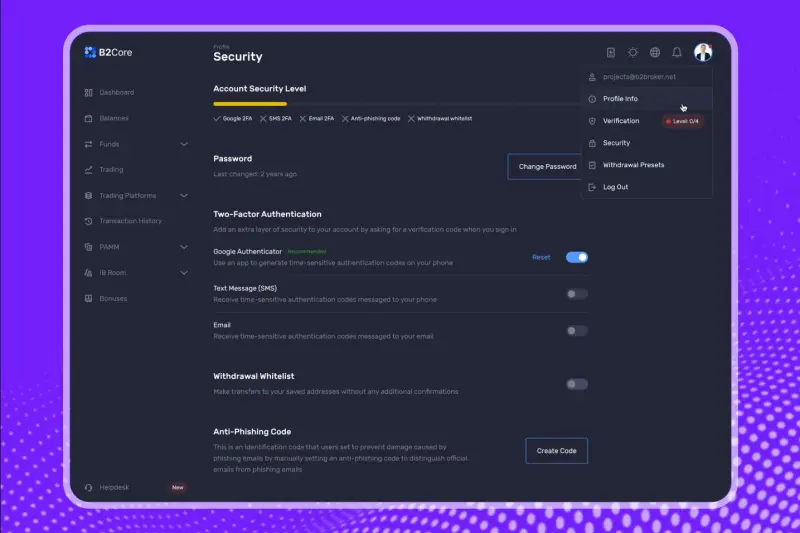Enable Text Message (SMS) toggle
Viewport: 800px width, 533px height.
[x=577, y=294]
